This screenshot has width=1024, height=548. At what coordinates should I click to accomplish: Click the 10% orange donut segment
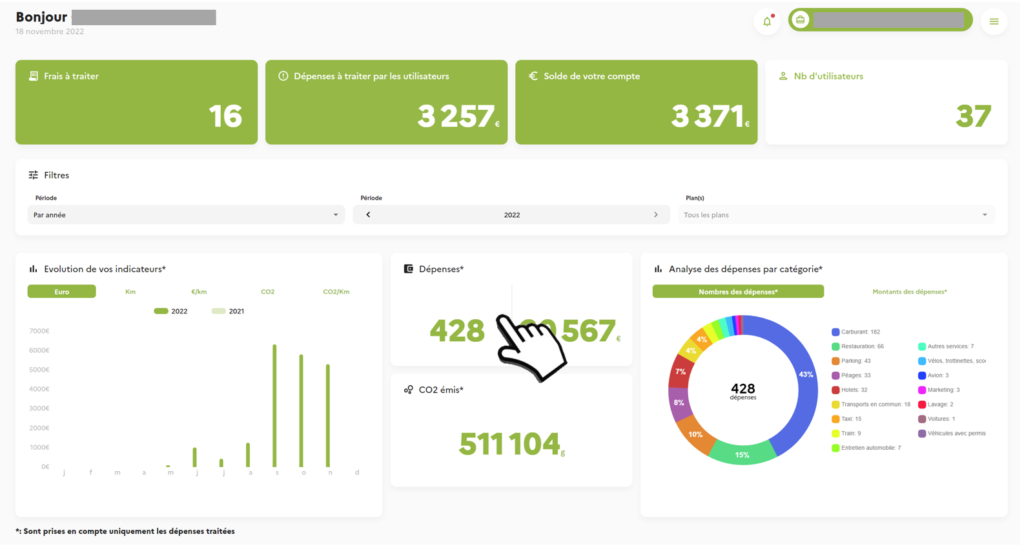pos(696,434)
